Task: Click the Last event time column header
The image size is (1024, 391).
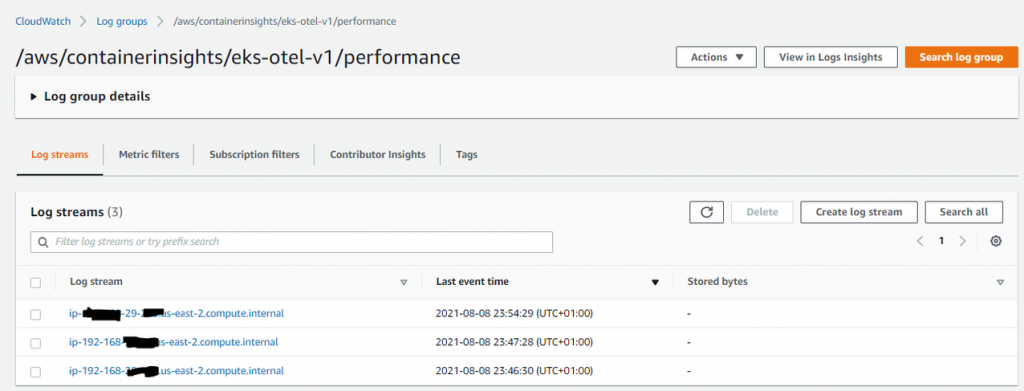Action: tap(472, 282)
